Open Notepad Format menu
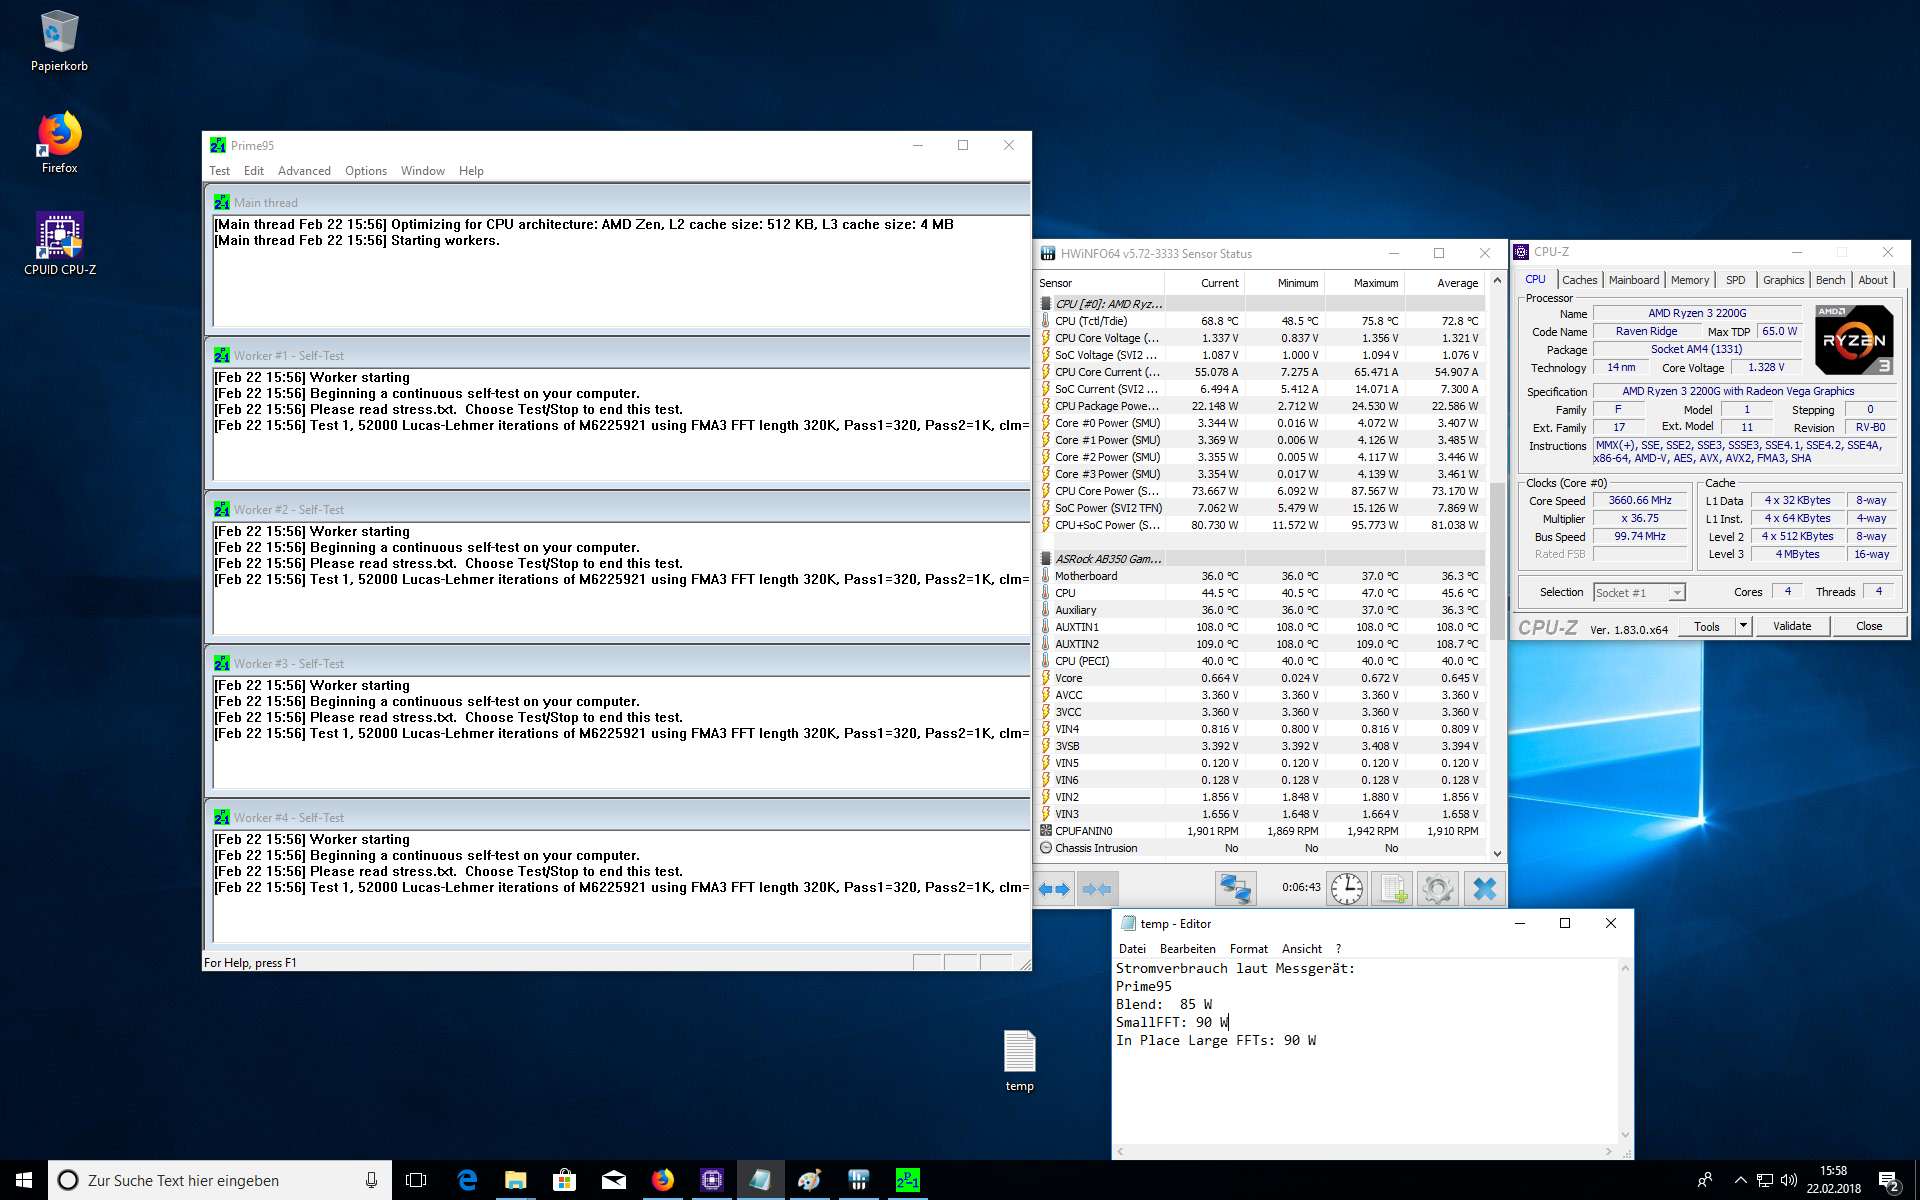Viewport: 1920px width, 1200px height. pos(1248,949)
